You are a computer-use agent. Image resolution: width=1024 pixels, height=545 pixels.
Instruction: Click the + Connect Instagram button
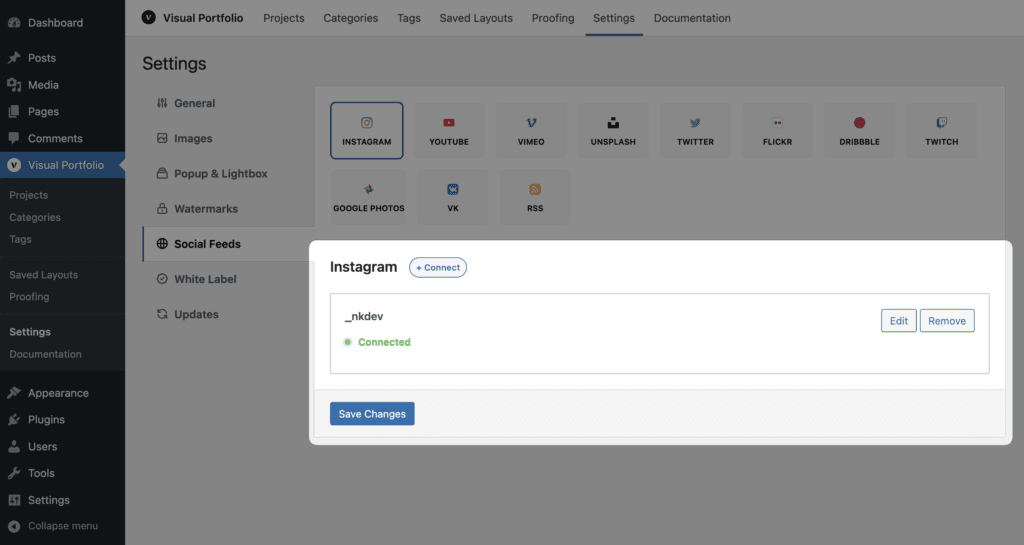tap(438, 268)
